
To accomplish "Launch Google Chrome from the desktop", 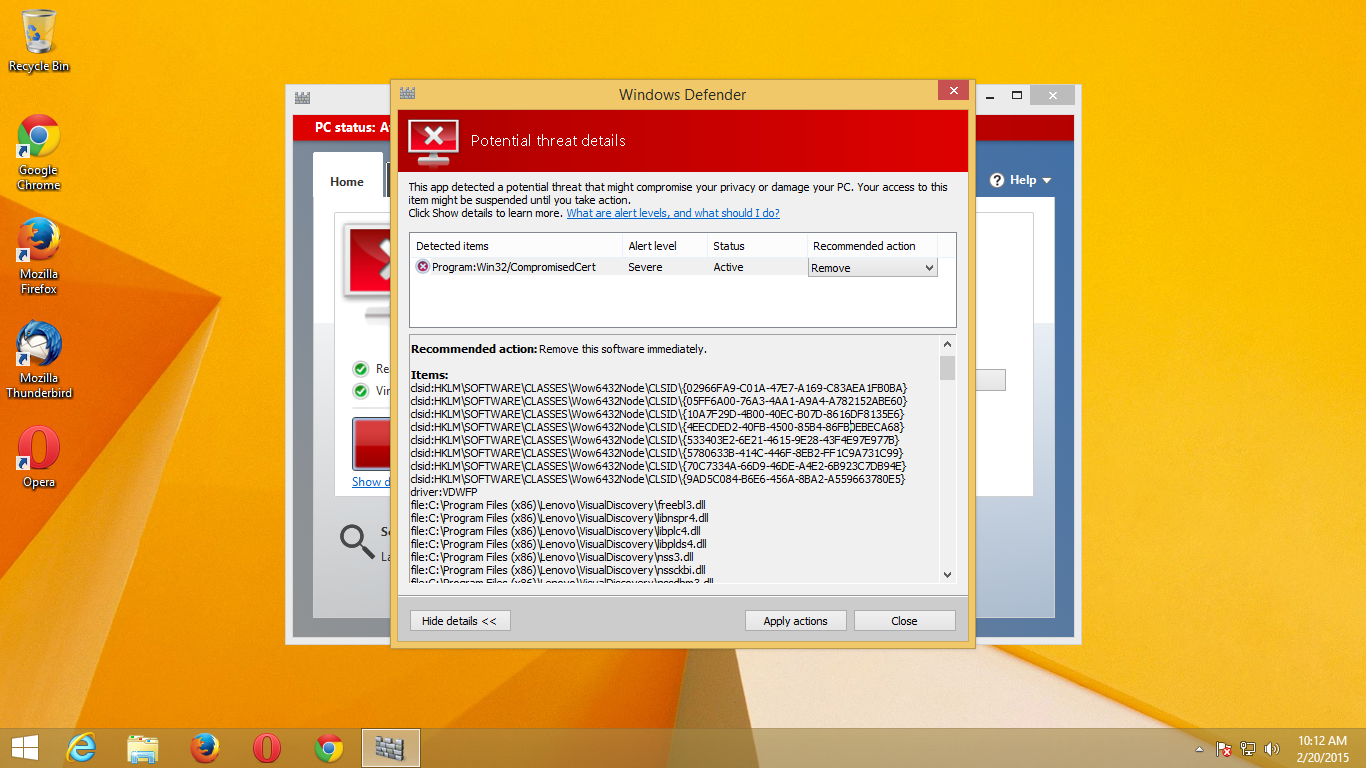I will click(x=38, y=133).
